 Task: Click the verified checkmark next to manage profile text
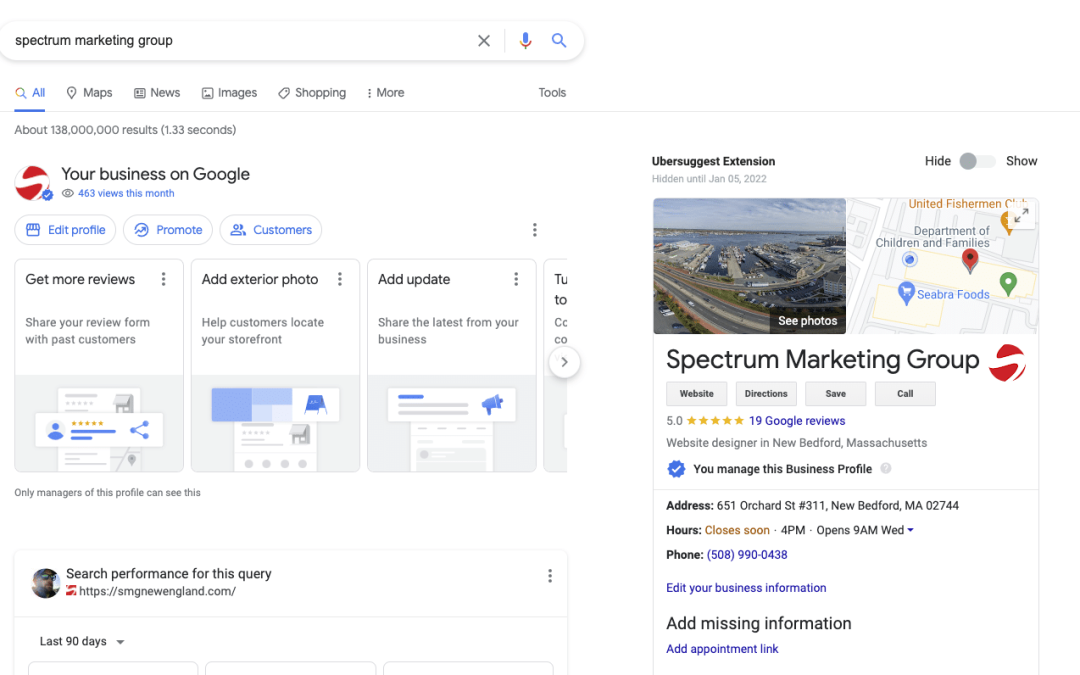click(676, 468)
